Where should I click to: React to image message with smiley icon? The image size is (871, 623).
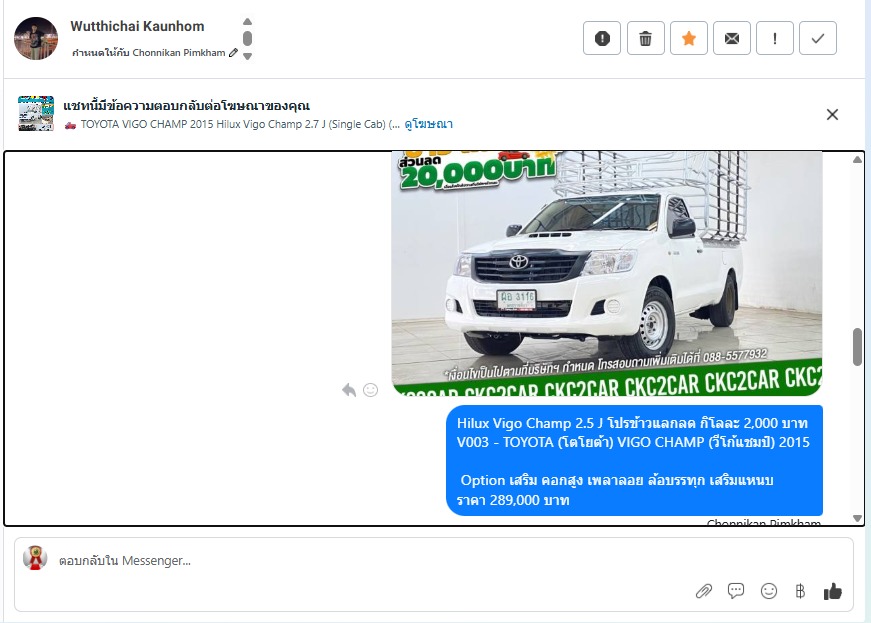[371, 390]
